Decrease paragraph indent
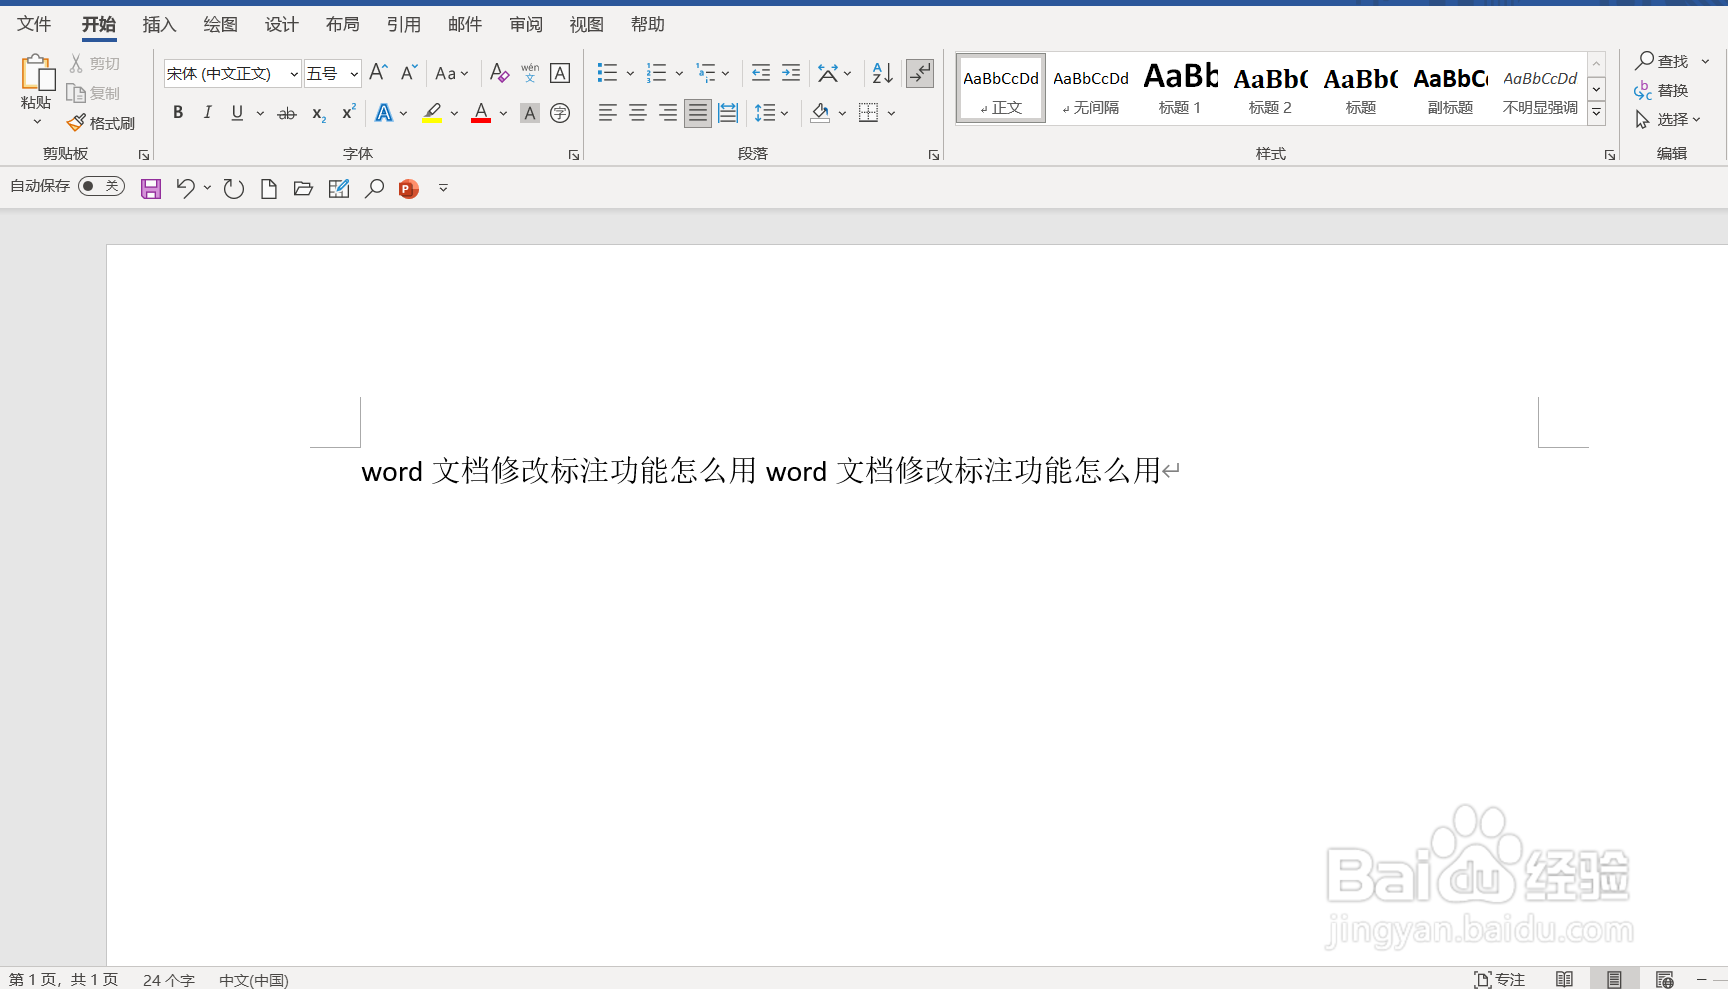Image resolution: width=1728 pixels, height=989 pixels. click(x=761, y=73)
